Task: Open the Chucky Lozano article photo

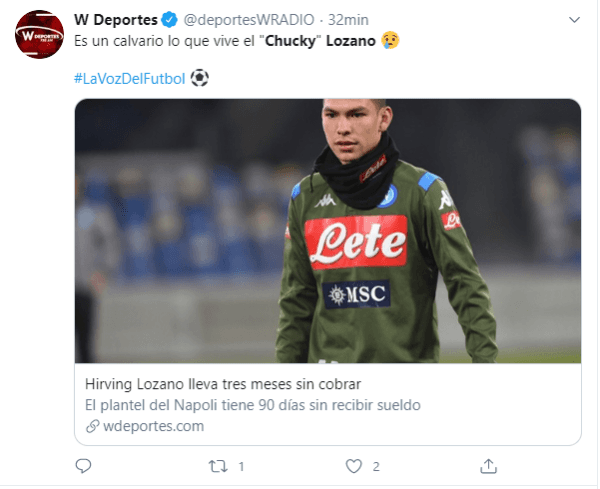Action: (x=328, y=230)
